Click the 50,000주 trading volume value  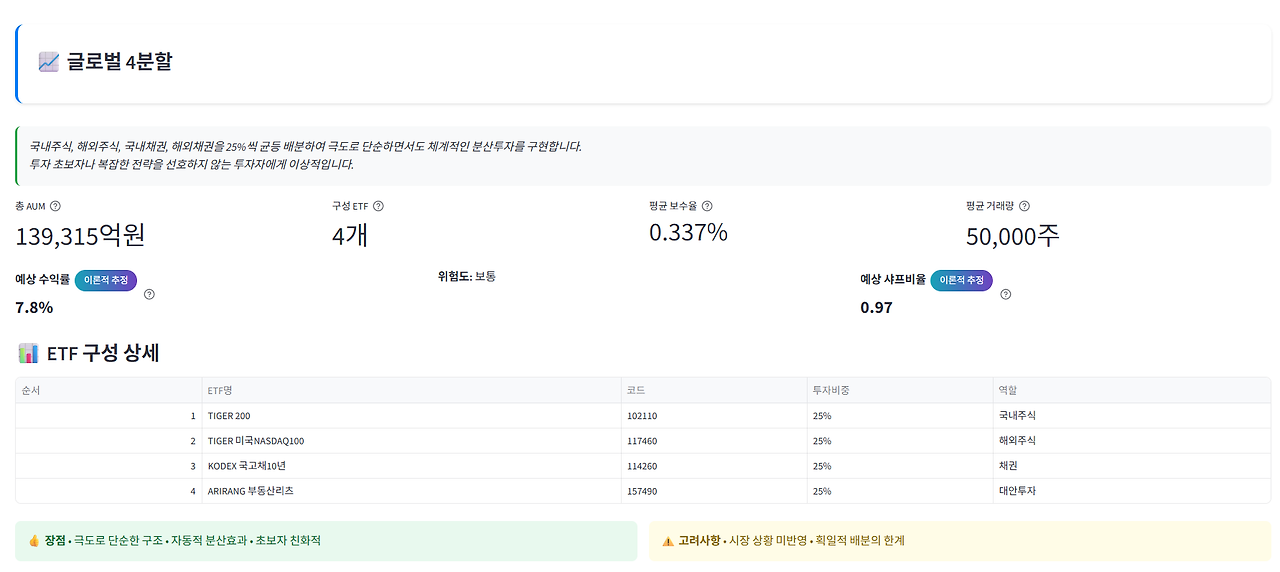[1013, 236]
